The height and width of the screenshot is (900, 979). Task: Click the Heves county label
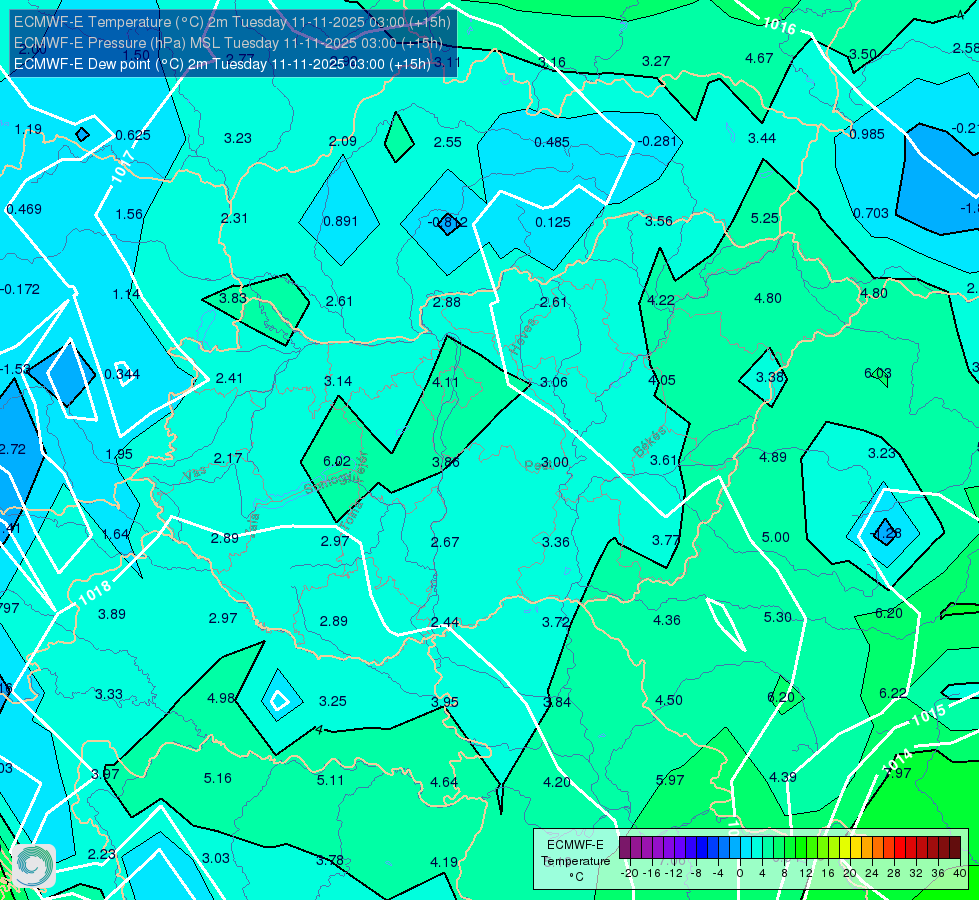pos(523,337)
